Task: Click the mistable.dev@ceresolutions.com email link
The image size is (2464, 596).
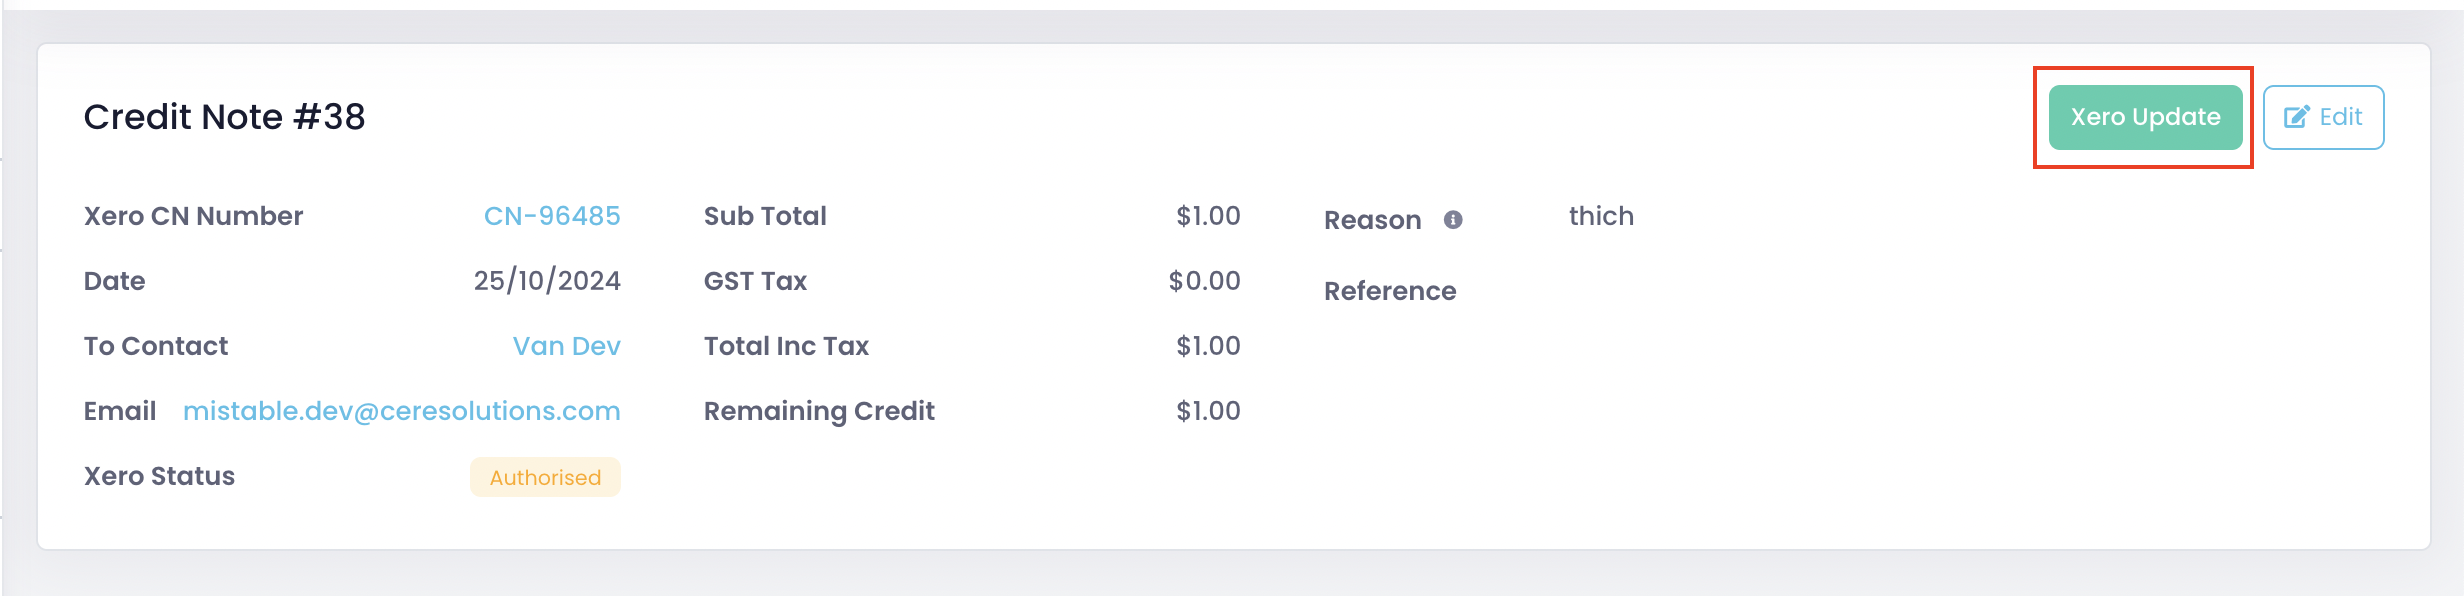Action: tap(401, 411)
